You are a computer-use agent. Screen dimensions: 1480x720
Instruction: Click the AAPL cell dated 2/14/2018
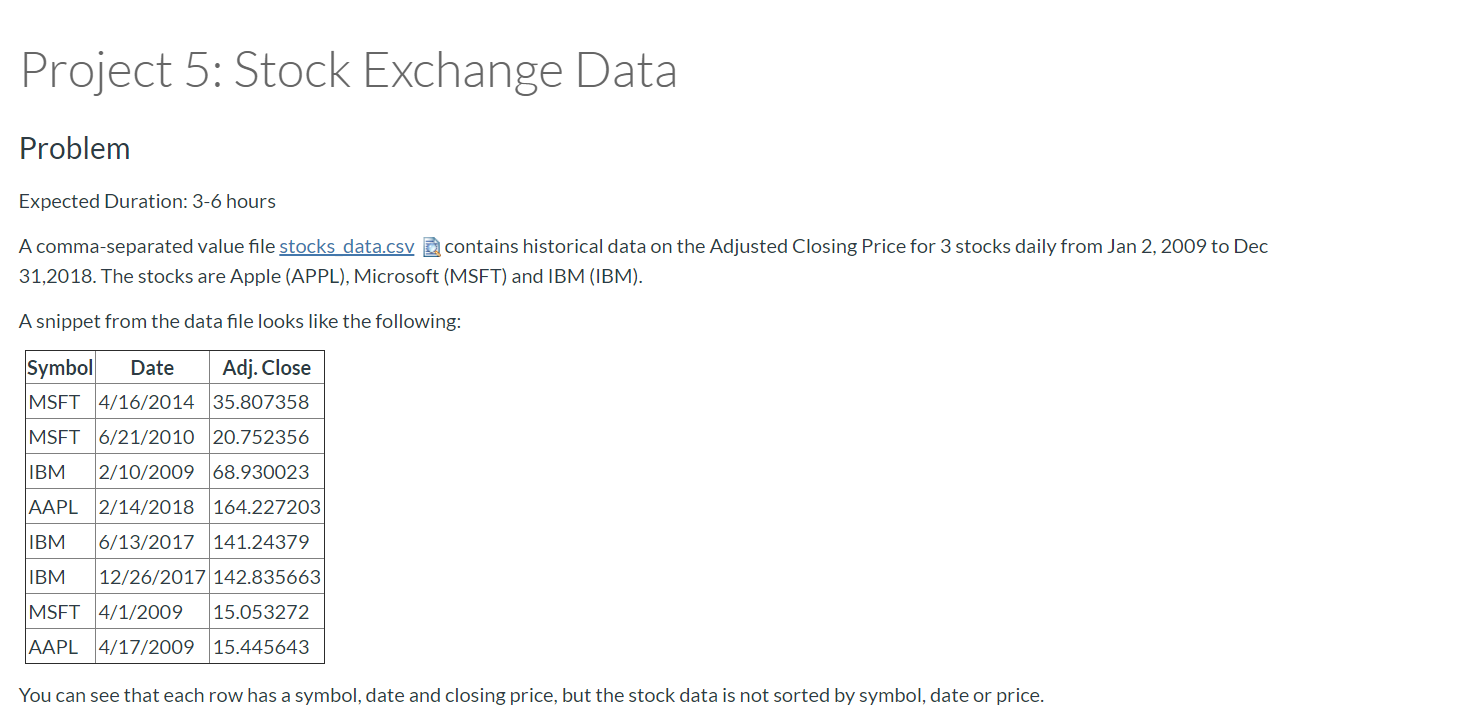point(60,507)
